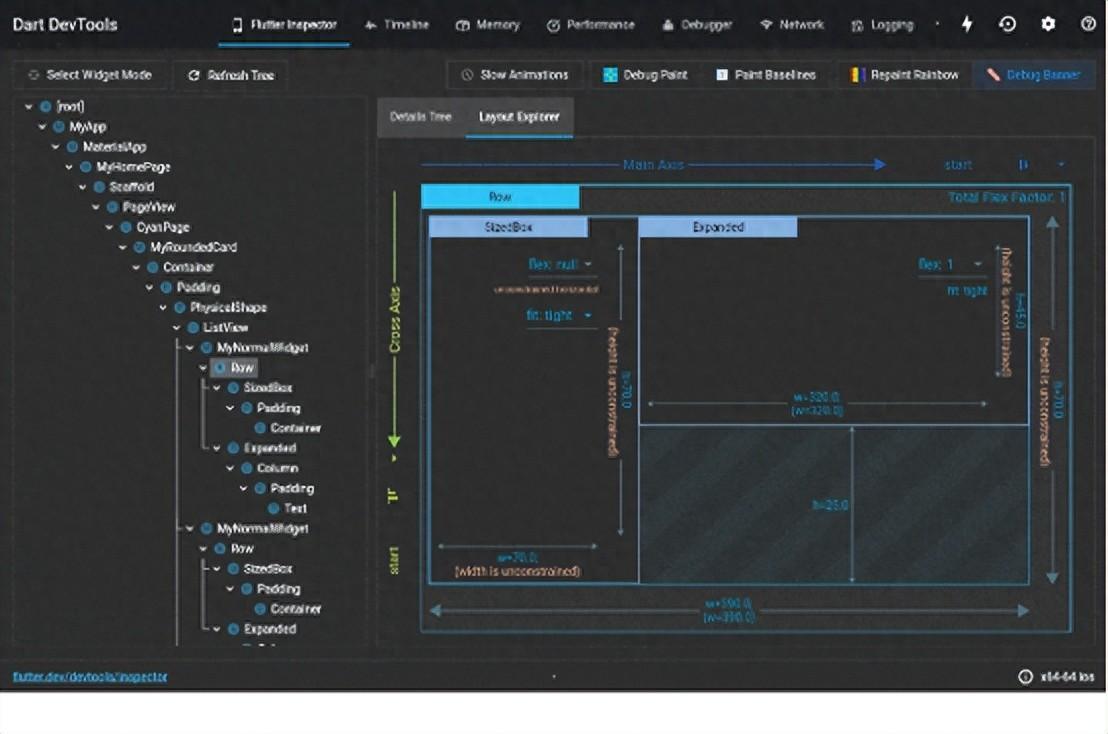The height and width of the screenshot is (734, 1108).
Task: Click the widget icon next to ListView
Action: pos(193,328)
